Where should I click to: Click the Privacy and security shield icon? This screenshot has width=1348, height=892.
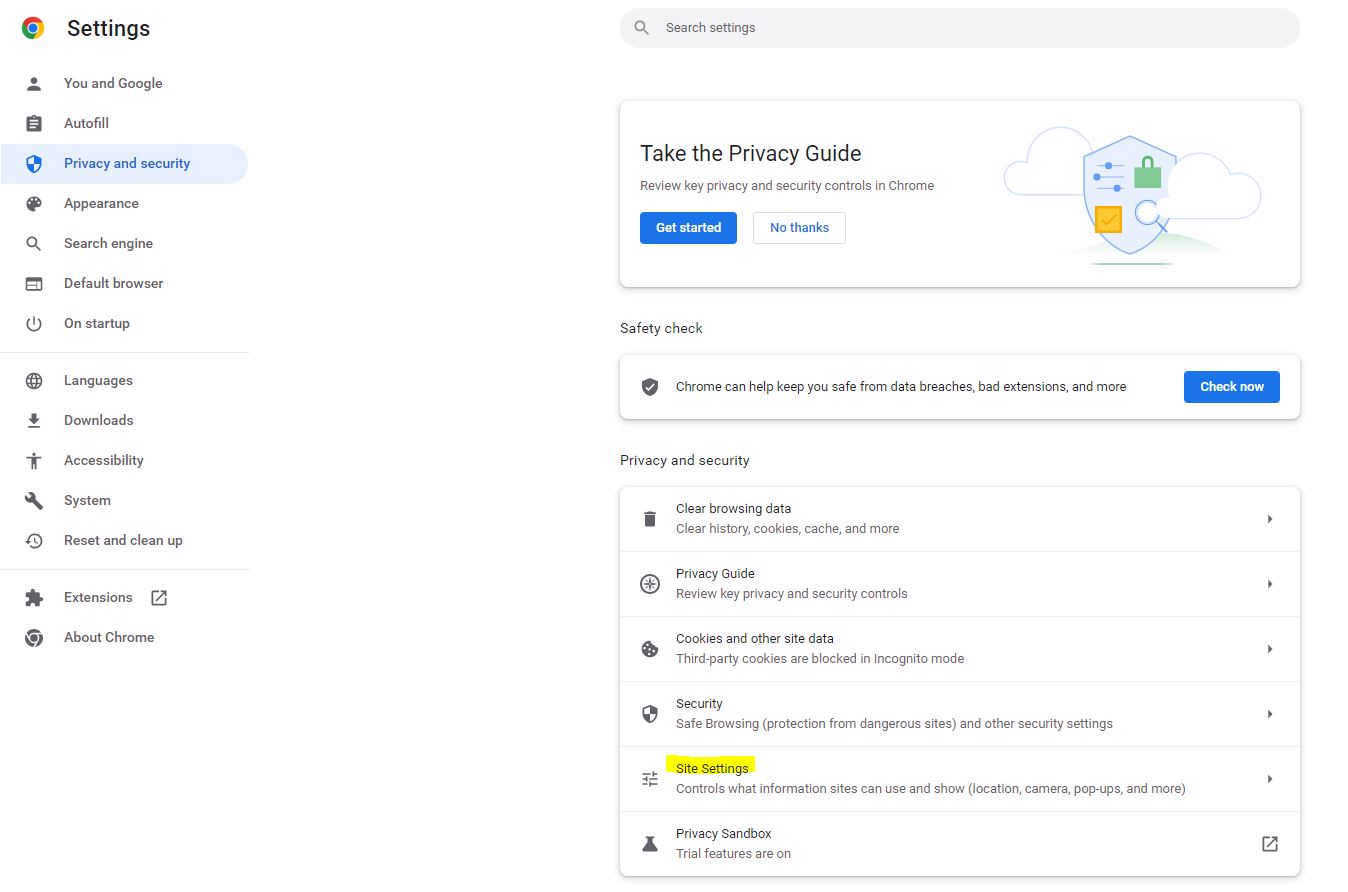click(34, 163)
